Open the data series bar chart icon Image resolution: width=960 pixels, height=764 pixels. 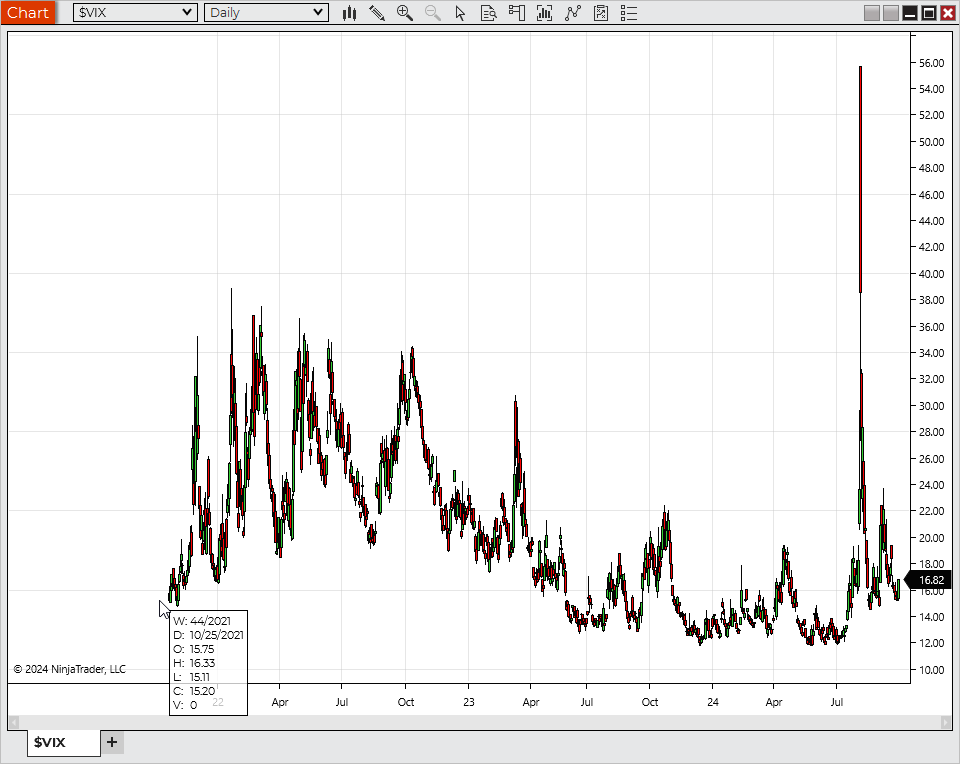point(544,13)
